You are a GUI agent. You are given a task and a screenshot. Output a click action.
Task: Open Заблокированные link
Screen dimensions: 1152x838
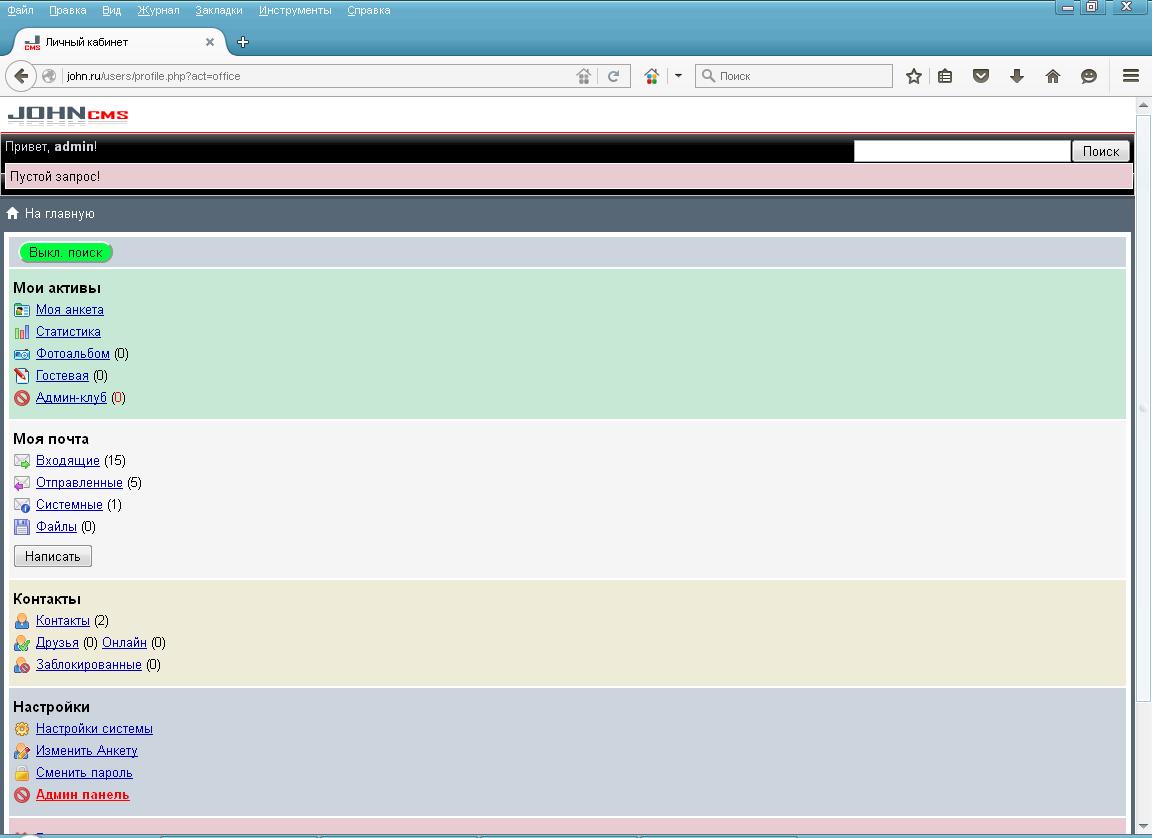coord(89,665)
